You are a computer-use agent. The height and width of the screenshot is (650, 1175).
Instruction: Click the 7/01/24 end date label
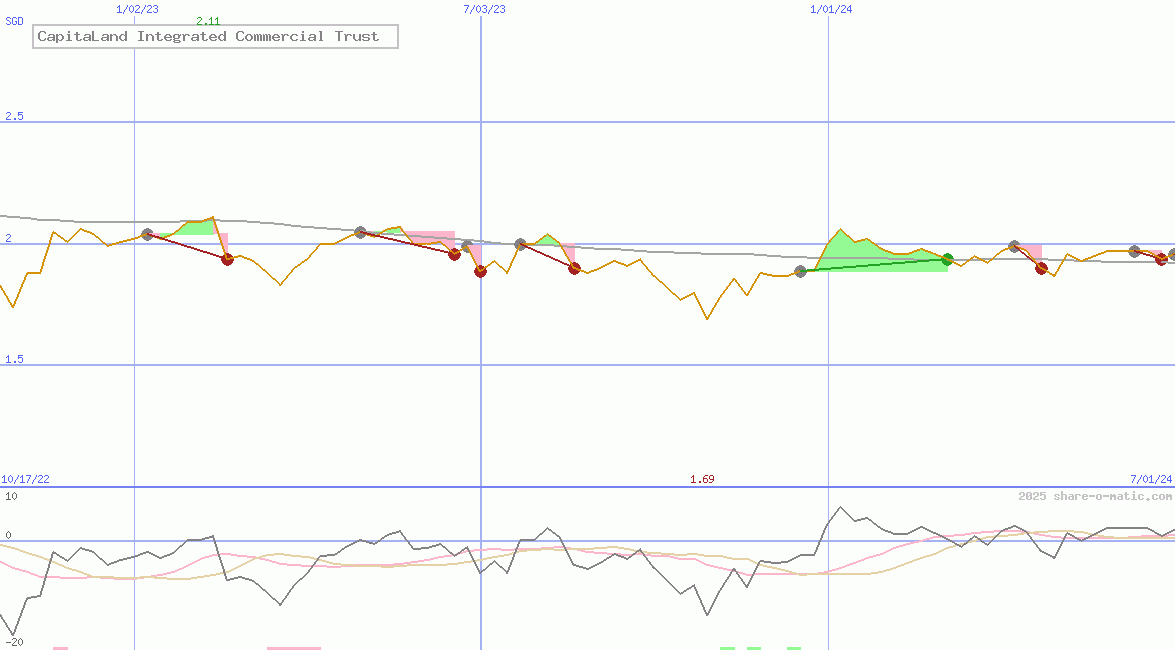pyautogui.click(x=1150, y=479)
